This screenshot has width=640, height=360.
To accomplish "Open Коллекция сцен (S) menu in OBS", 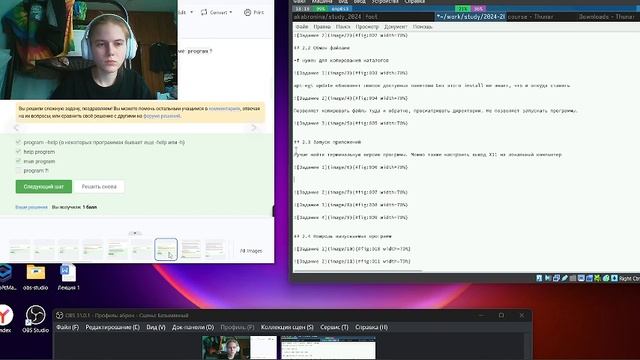I will tap(287, 327).
